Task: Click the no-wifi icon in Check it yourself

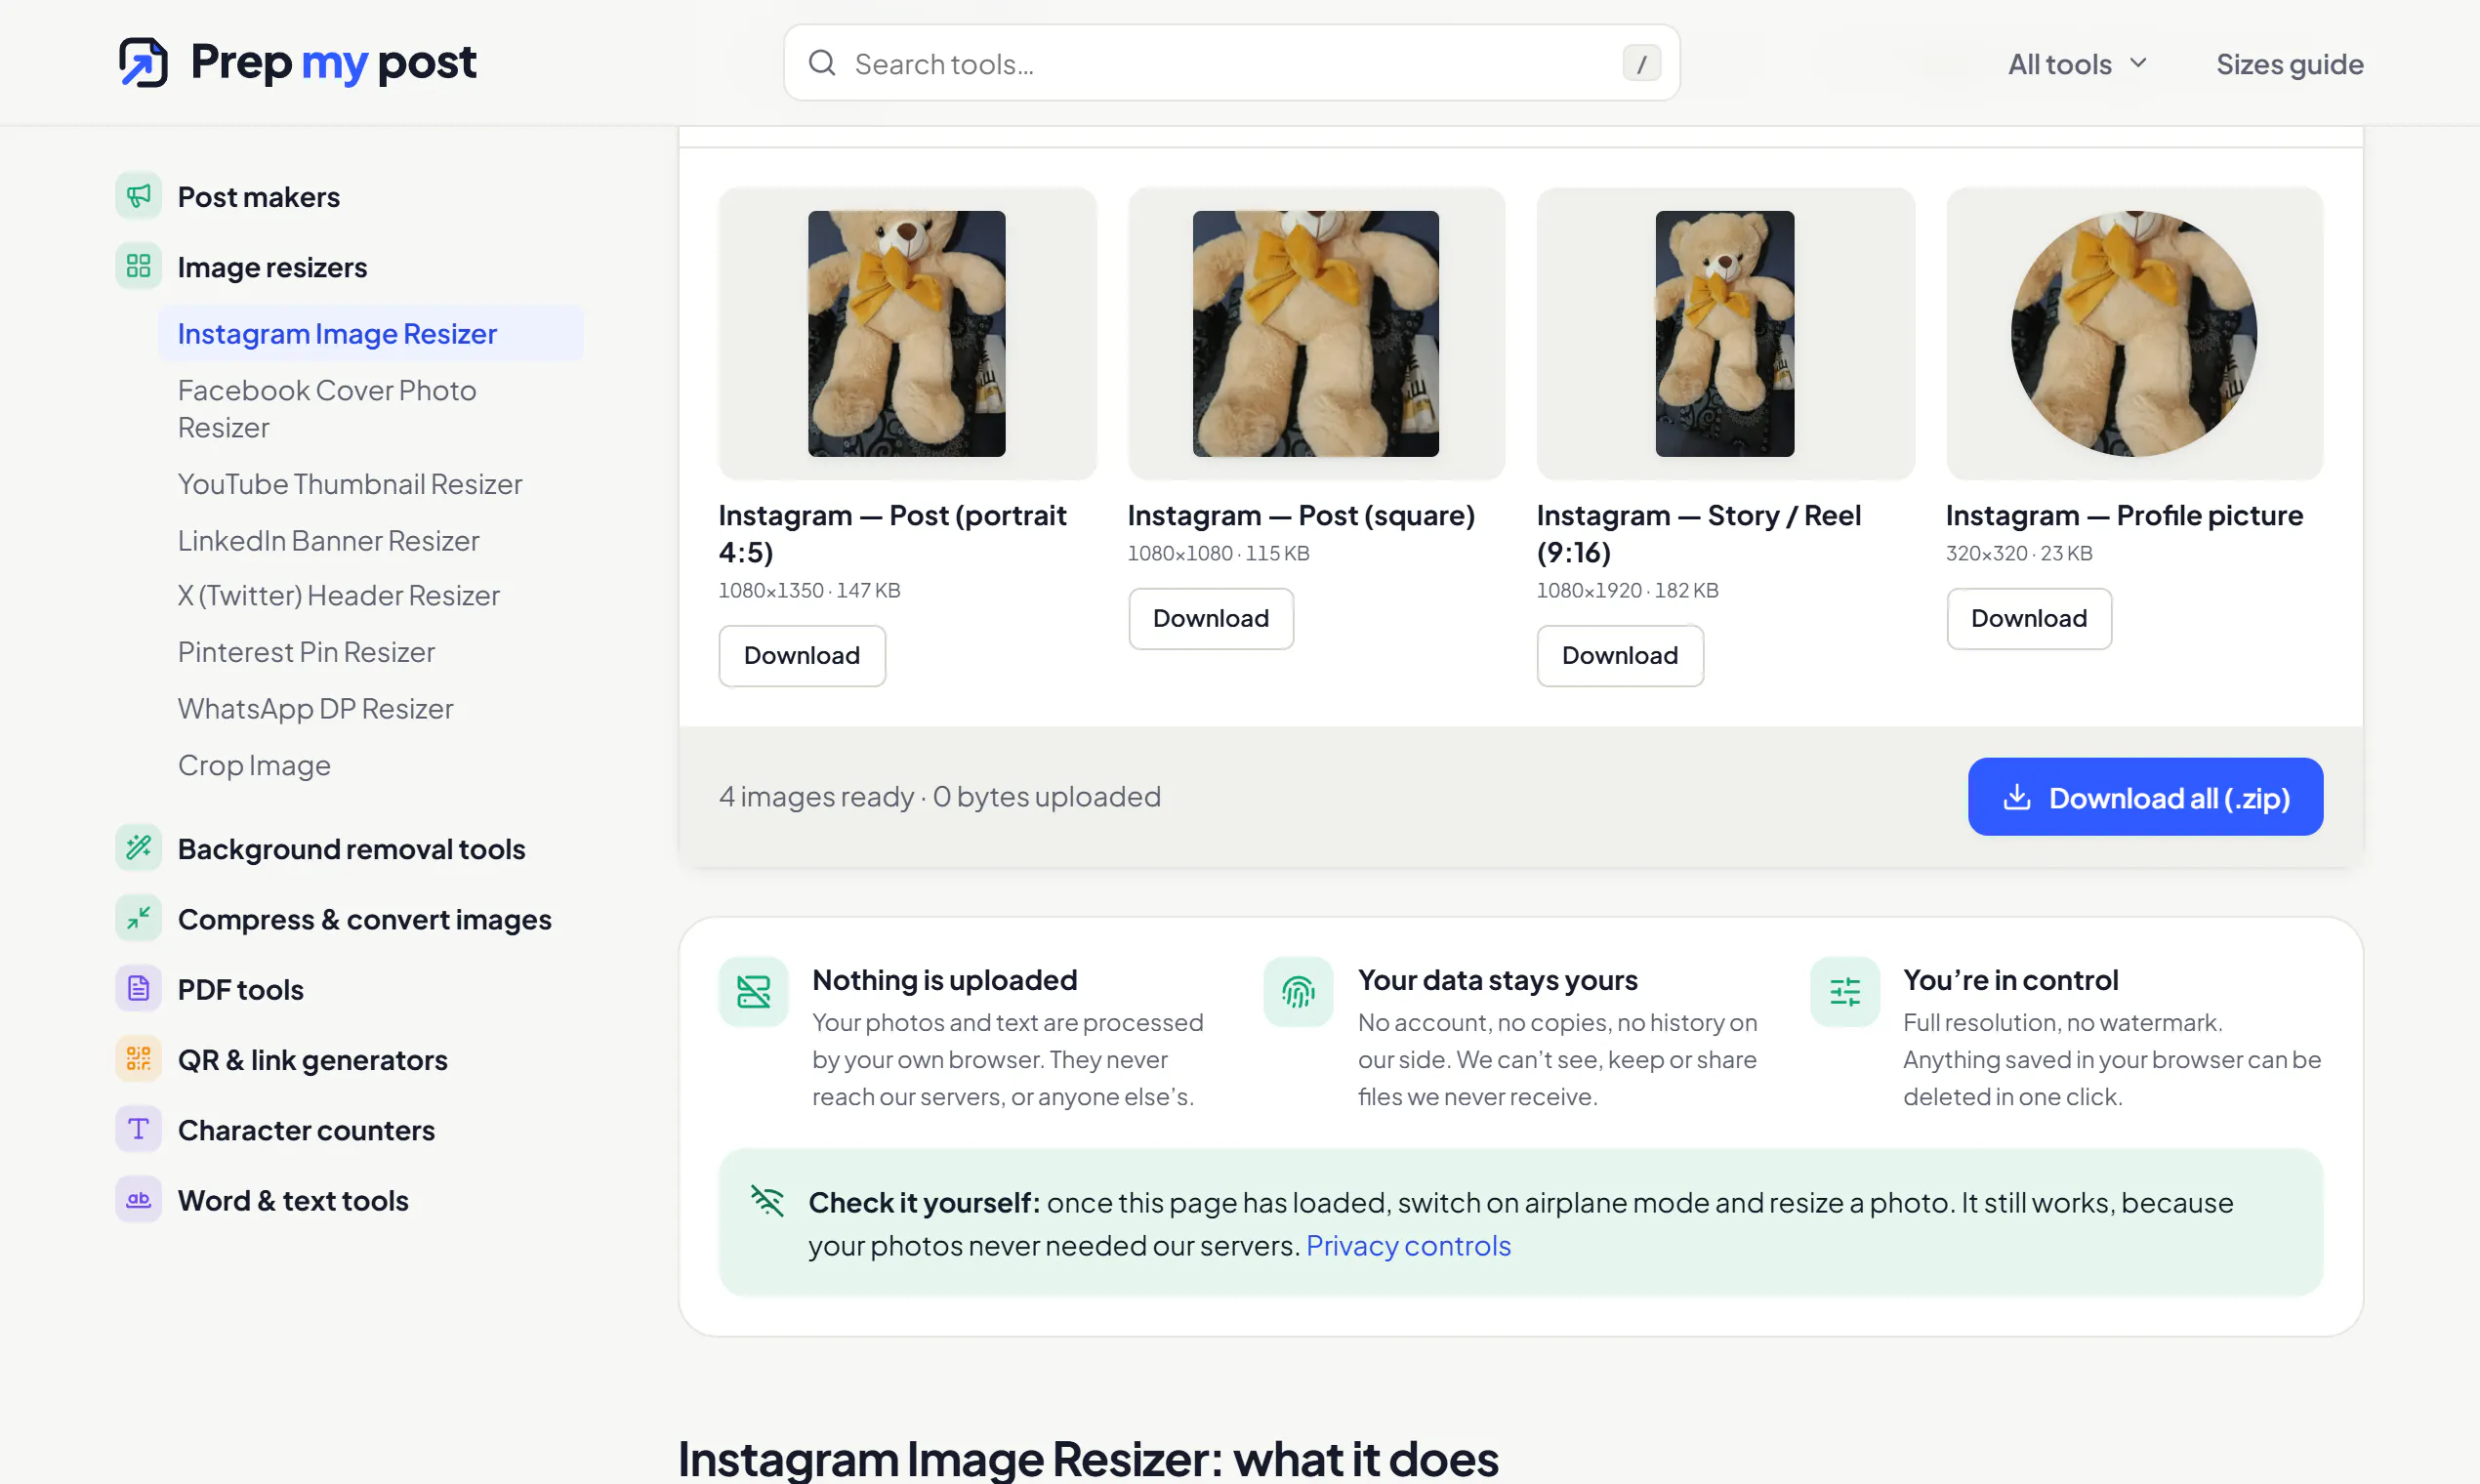Action: 767,1200
